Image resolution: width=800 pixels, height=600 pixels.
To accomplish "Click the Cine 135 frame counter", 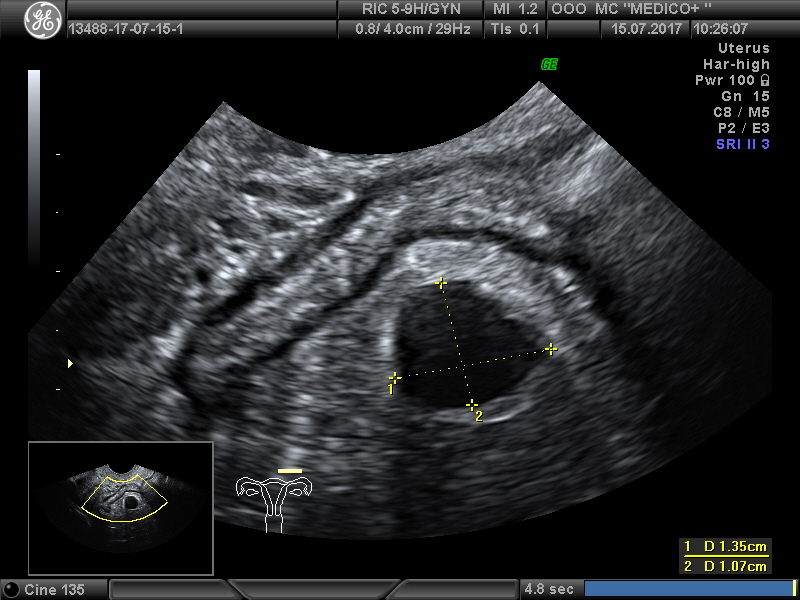I will point(54,589).
